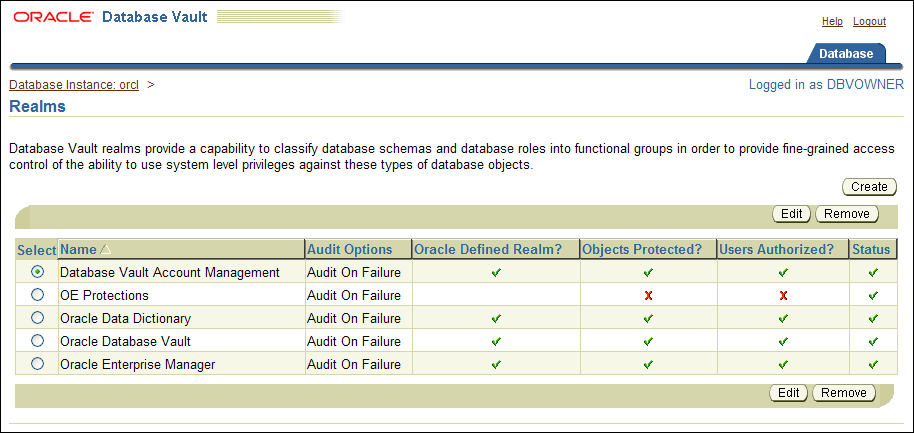Choose the Oracle Enterprise Manager radio button
This screenshot has width=914, height=433.
pos(38,364)
